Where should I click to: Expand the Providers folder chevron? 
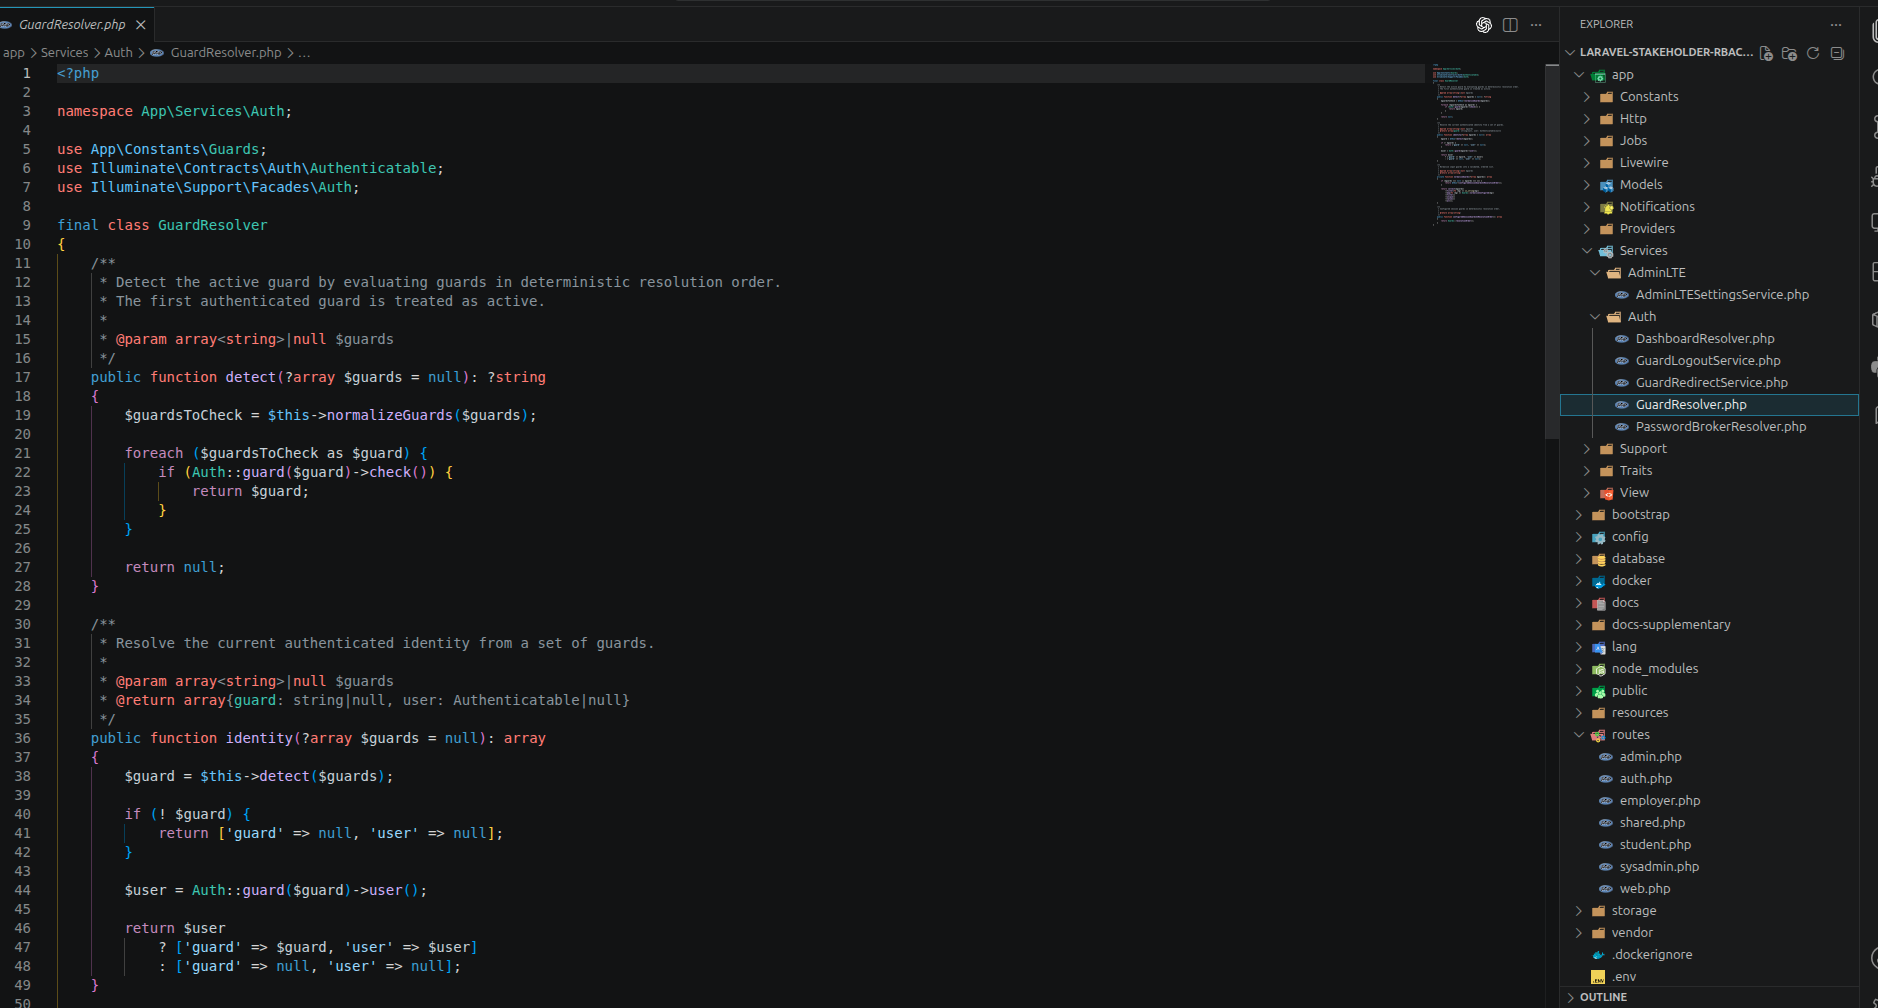pos(1587,229)
